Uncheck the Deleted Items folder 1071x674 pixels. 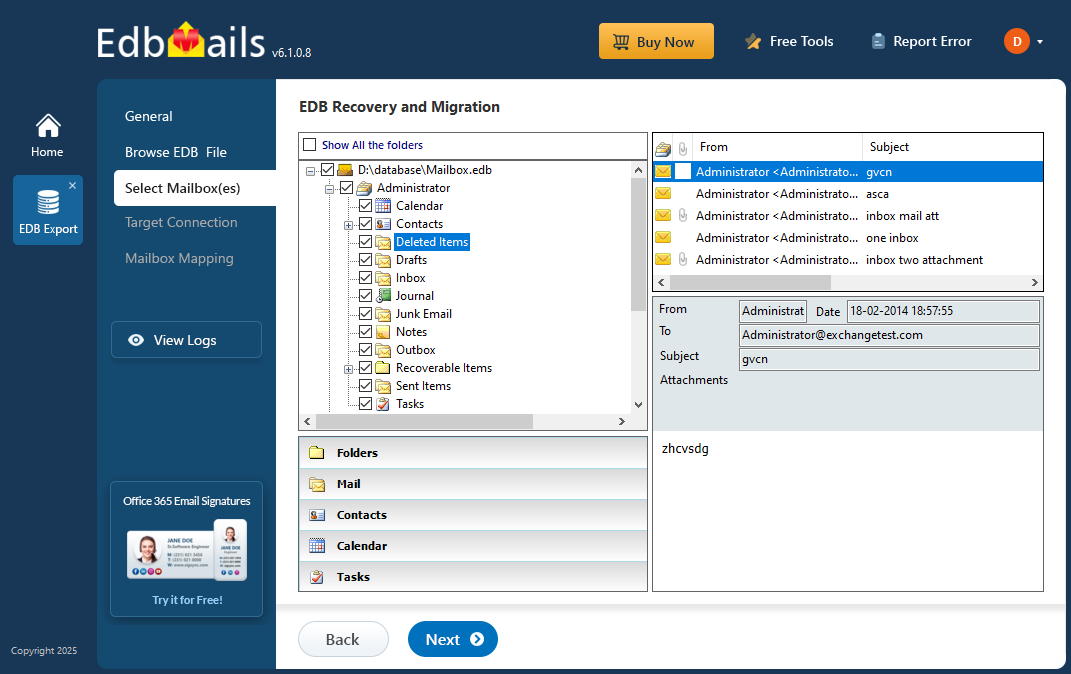pos(365,241)
